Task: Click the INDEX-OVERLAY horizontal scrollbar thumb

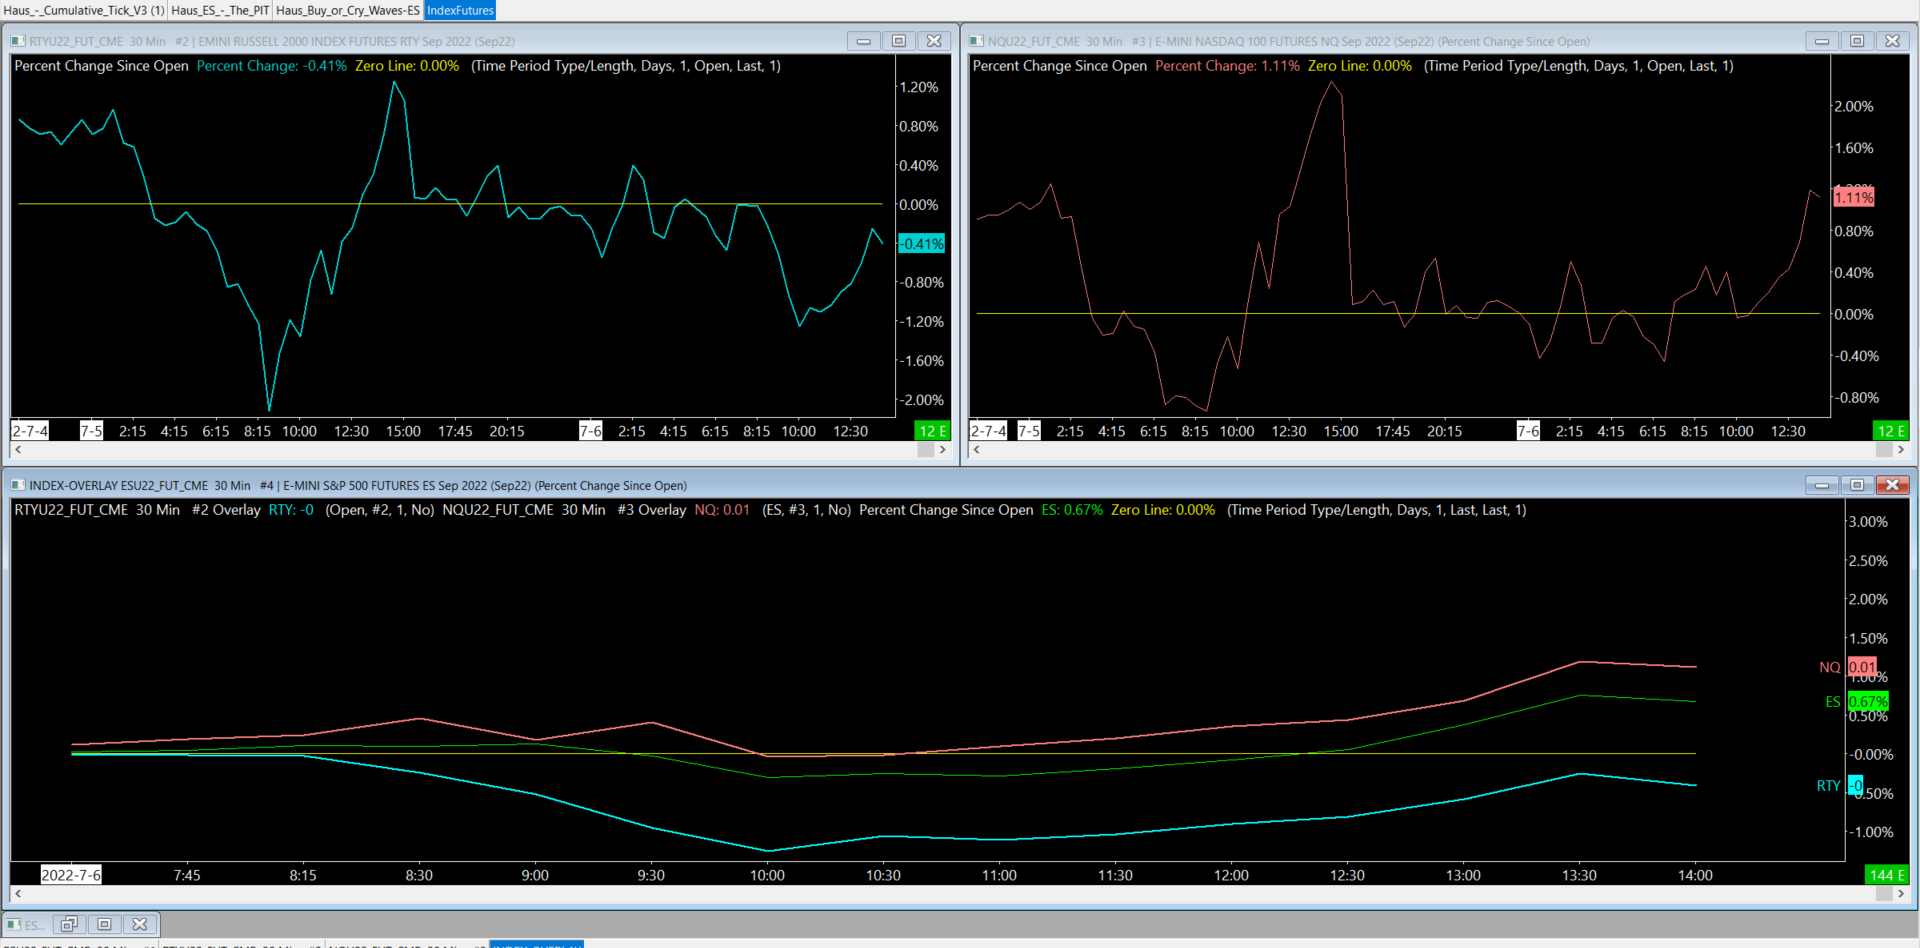Action: tap(1884, 894)
